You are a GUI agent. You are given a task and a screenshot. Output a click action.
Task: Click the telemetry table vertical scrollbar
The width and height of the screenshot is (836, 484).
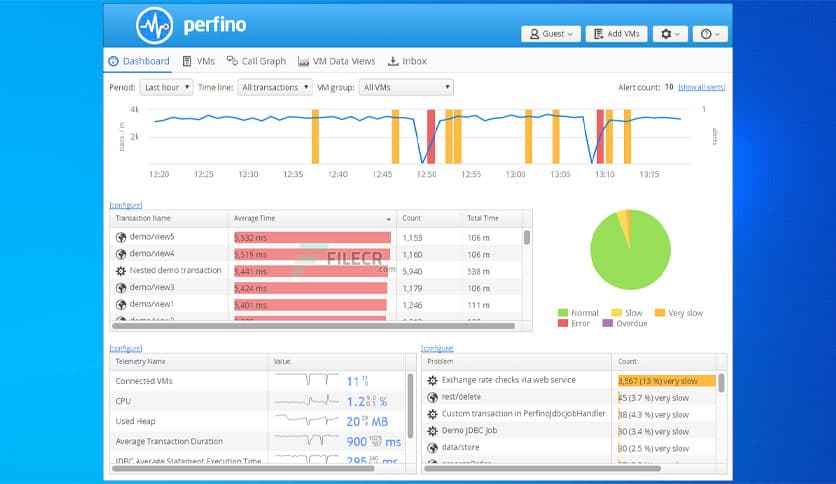[411, 405]
